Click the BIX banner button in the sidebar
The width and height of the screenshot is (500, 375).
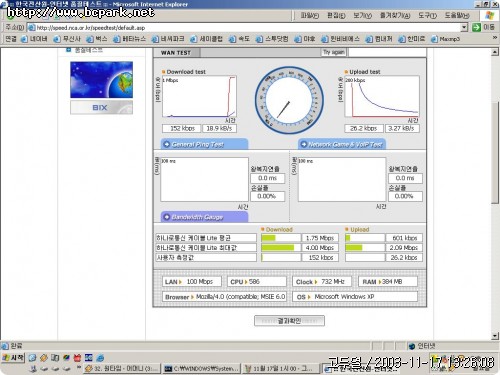pos(101,107)
